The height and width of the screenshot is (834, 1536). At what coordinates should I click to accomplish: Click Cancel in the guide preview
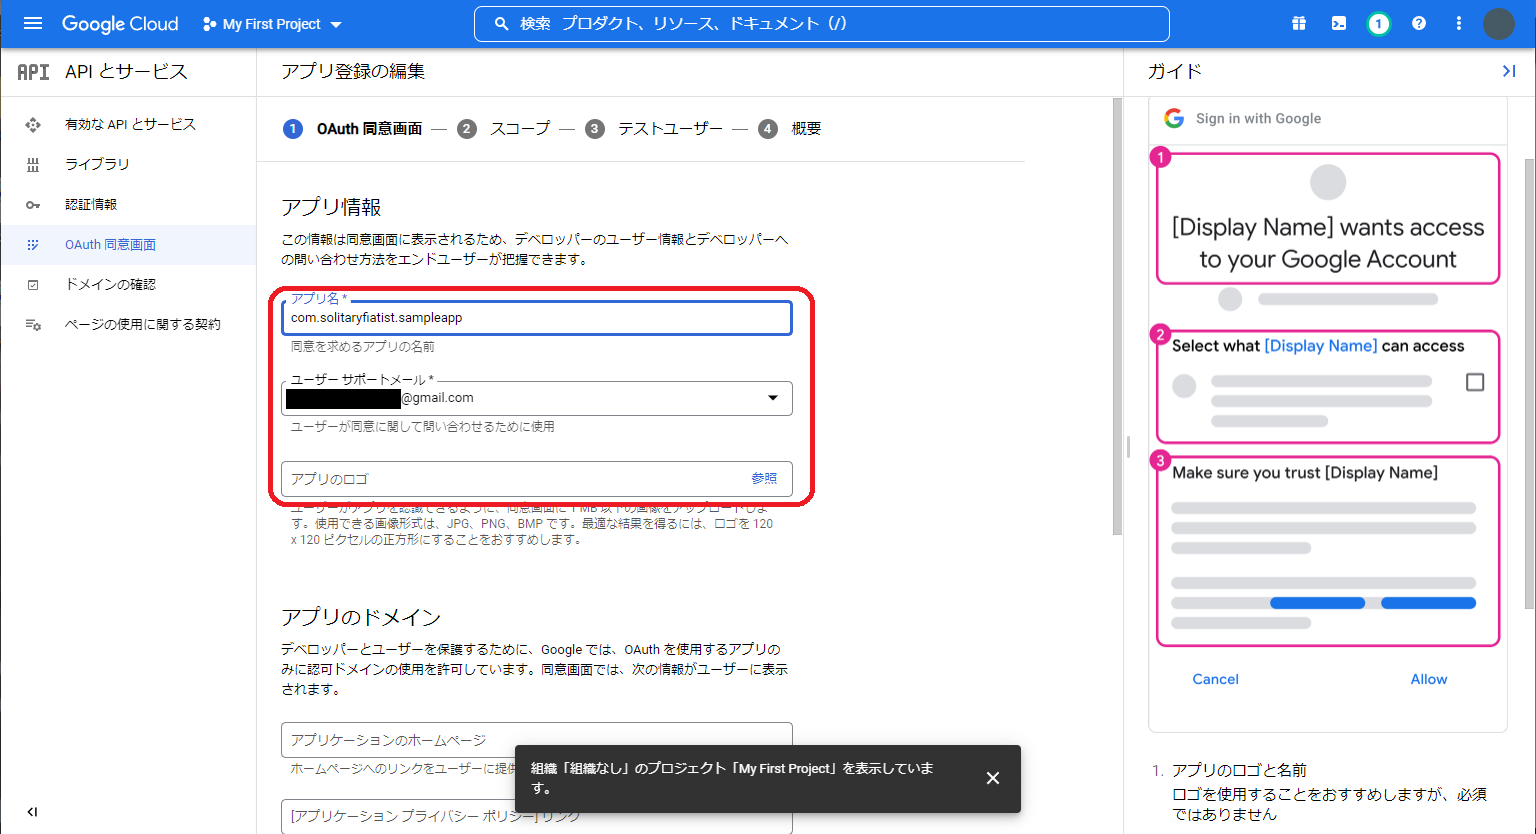pos(1215,679)
